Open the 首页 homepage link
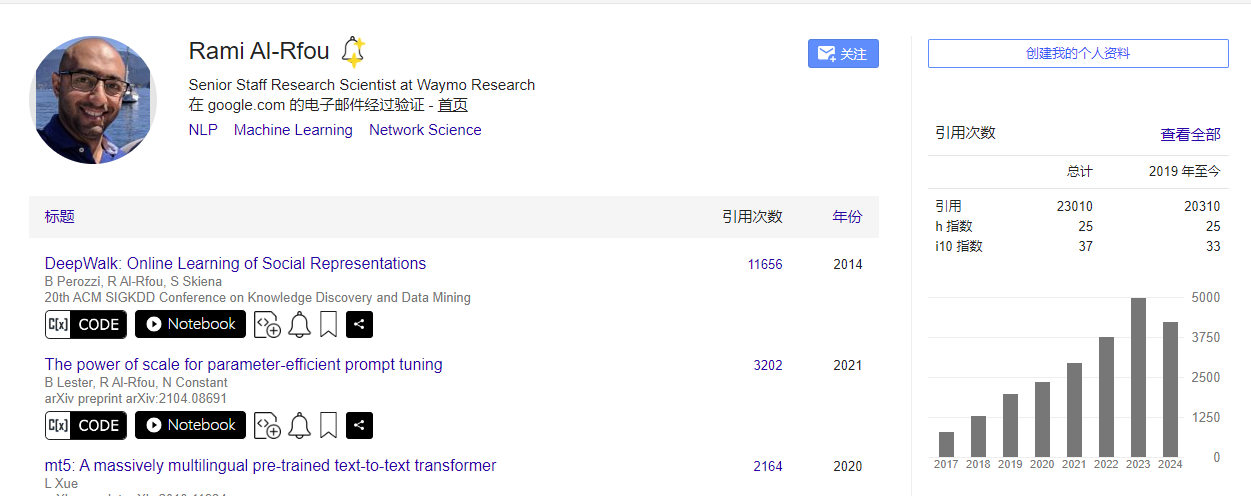 point(453,105)
